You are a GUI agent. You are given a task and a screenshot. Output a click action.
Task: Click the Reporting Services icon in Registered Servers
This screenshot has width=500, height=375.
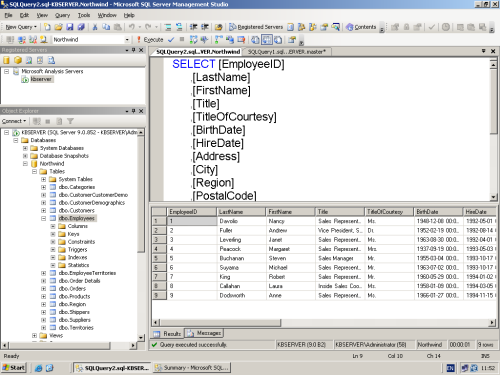tap(29, 60)
